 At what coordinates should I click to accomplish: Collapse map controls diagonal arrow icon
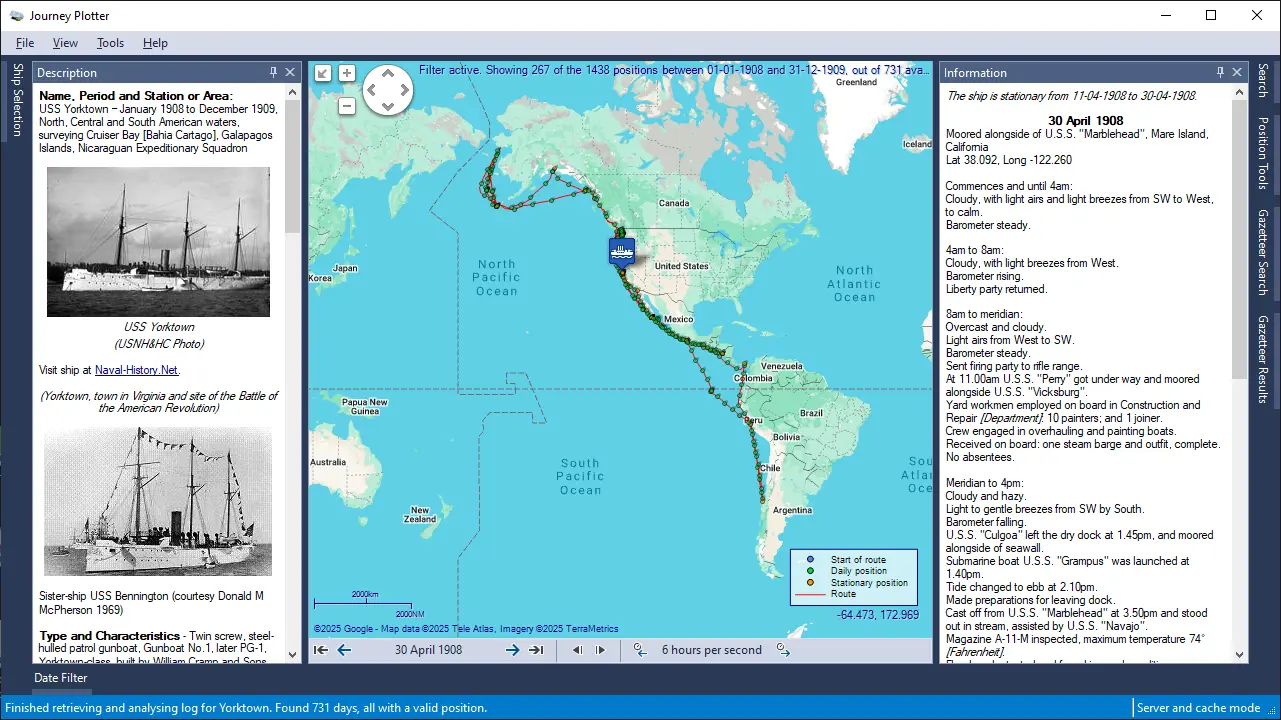pos(323,73)
